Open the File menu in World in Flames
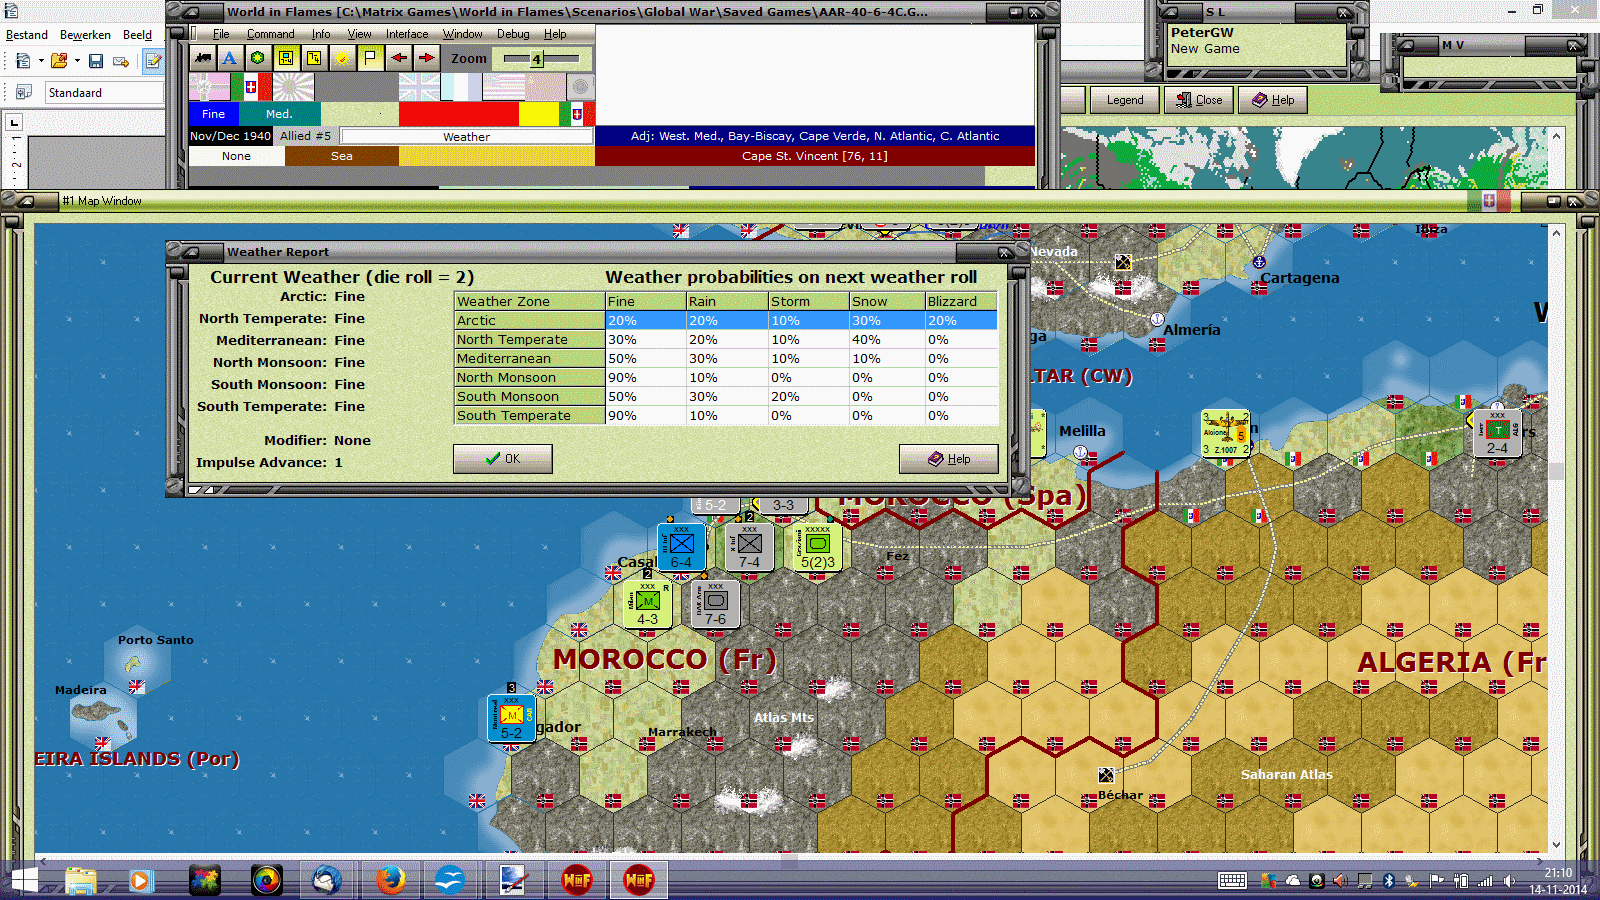 221,34
